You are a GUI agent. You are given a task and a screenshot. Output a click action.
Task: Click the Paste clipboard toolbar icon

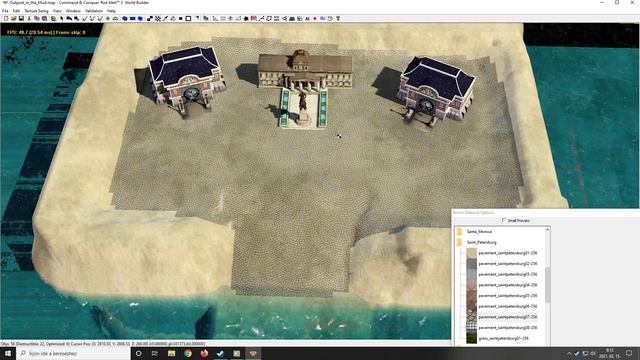coord(44,18)
